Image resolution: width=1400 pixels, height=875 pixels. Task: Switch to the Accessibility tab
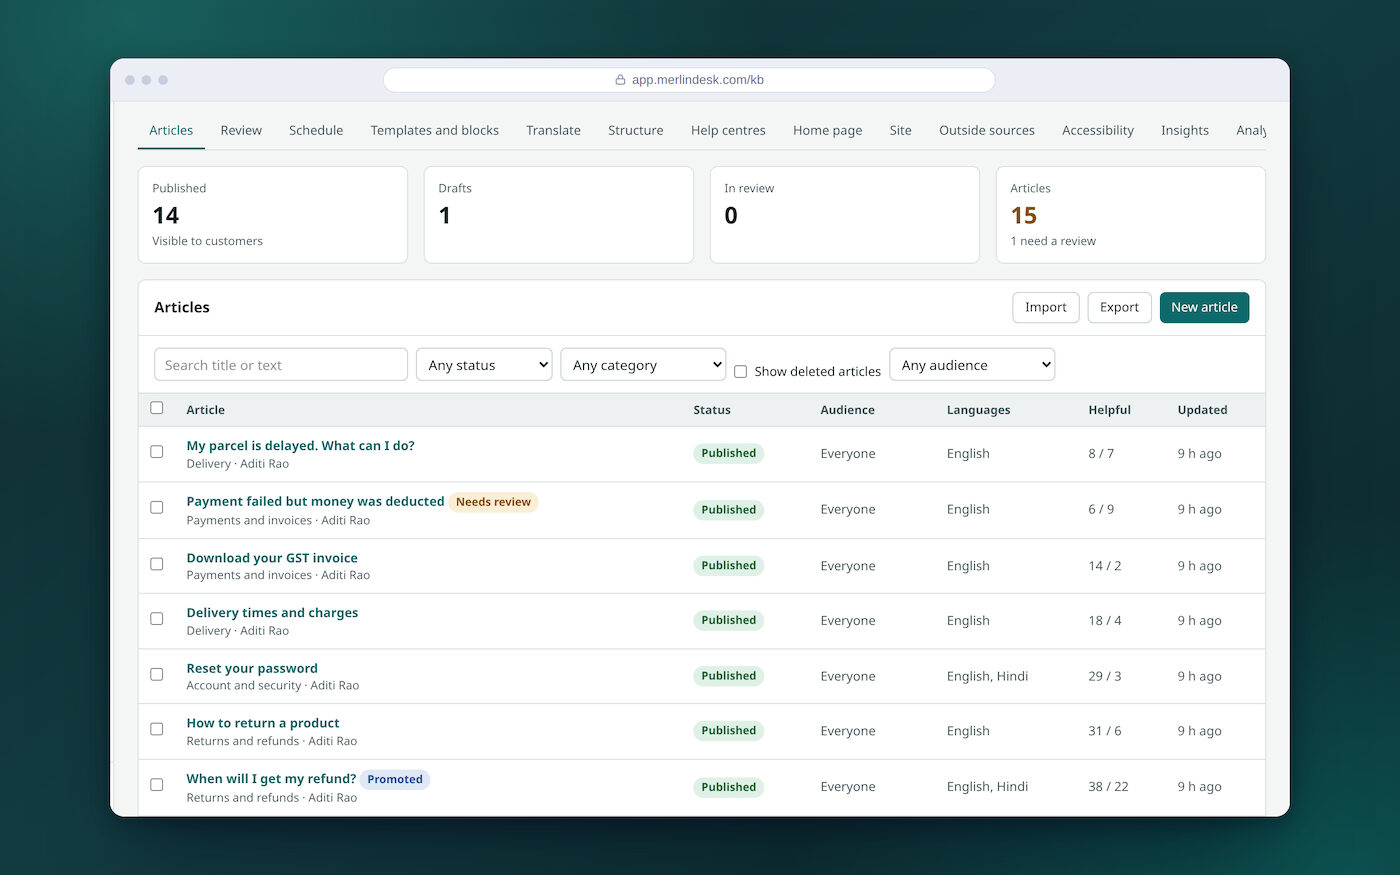coord(1098,130)
